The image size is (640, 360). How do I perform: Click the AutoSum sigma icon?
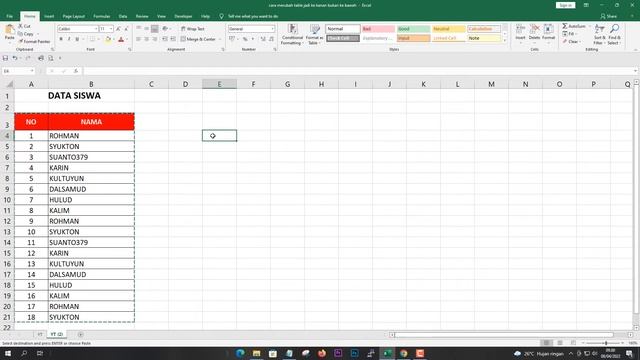(565, 26)
